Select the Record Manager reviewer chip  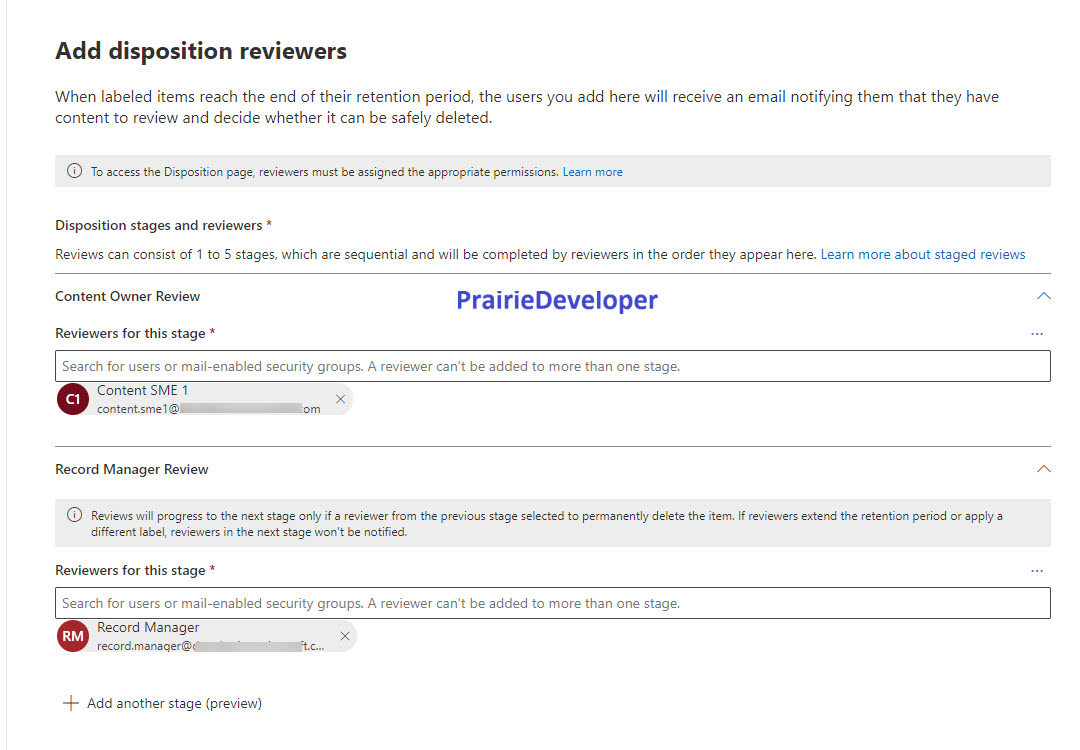tap(206, 636)
